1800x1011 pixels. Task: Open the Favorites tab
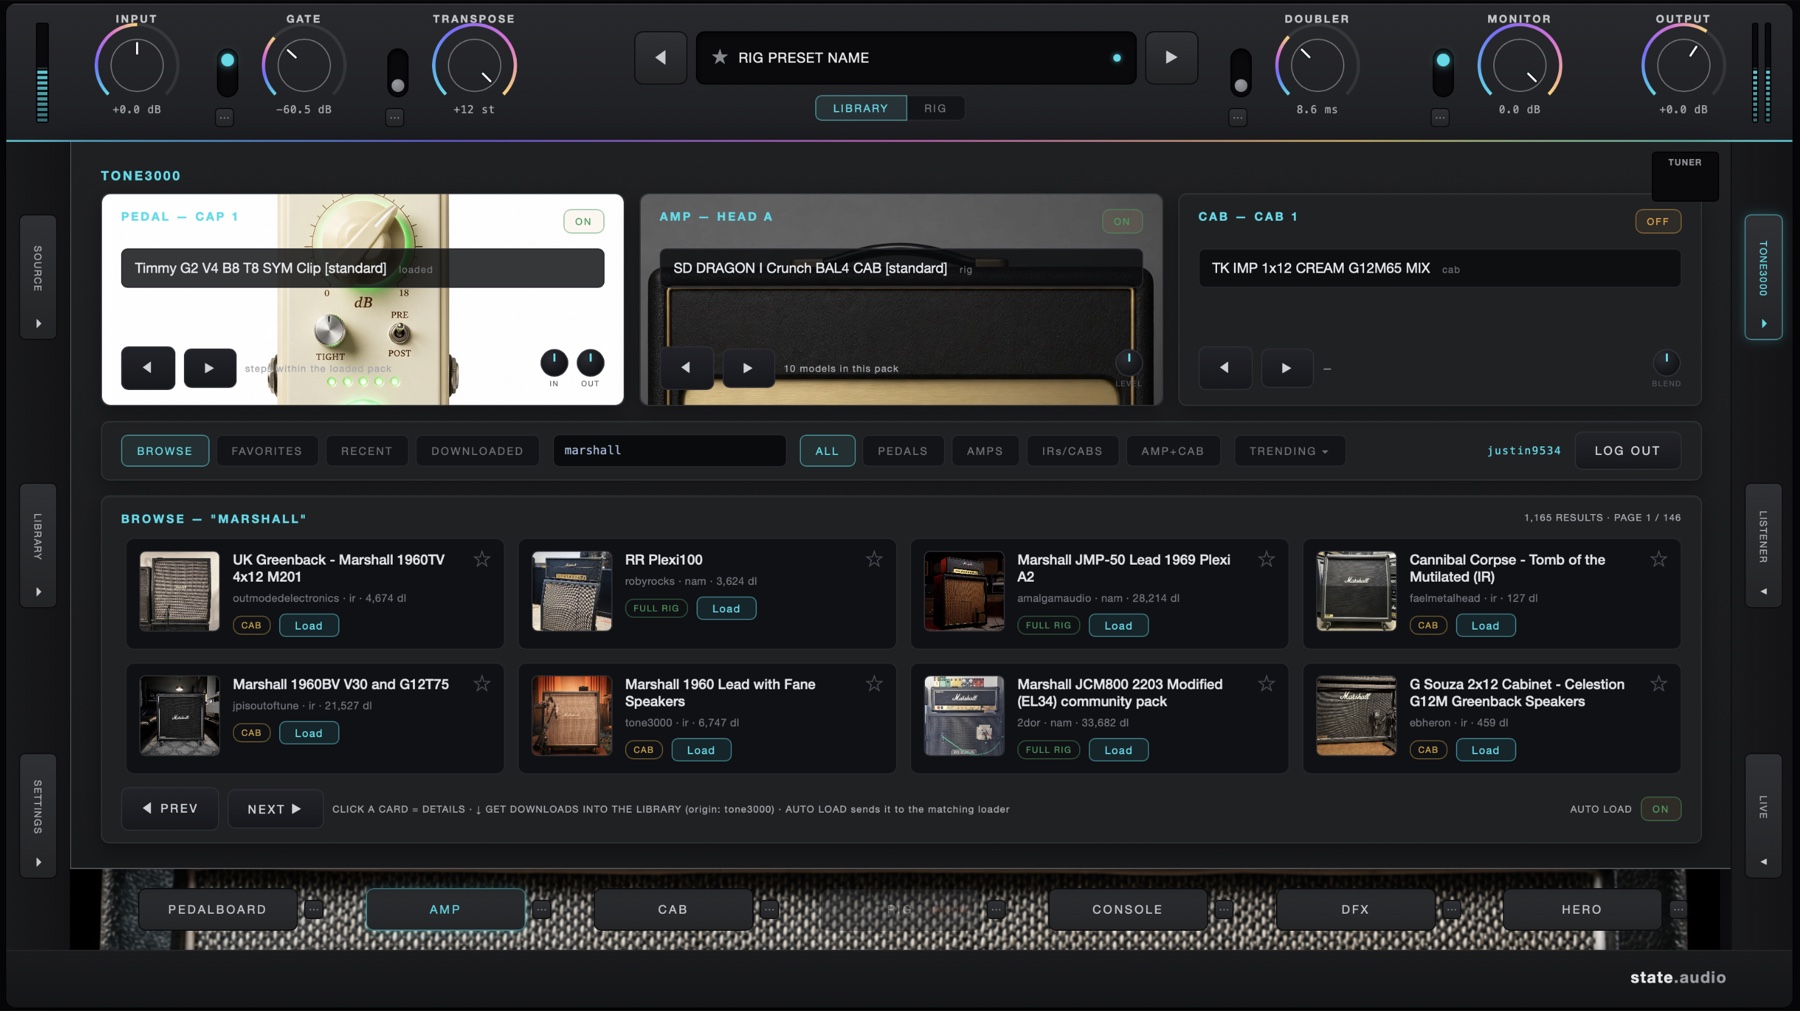(x=267, y=451)
